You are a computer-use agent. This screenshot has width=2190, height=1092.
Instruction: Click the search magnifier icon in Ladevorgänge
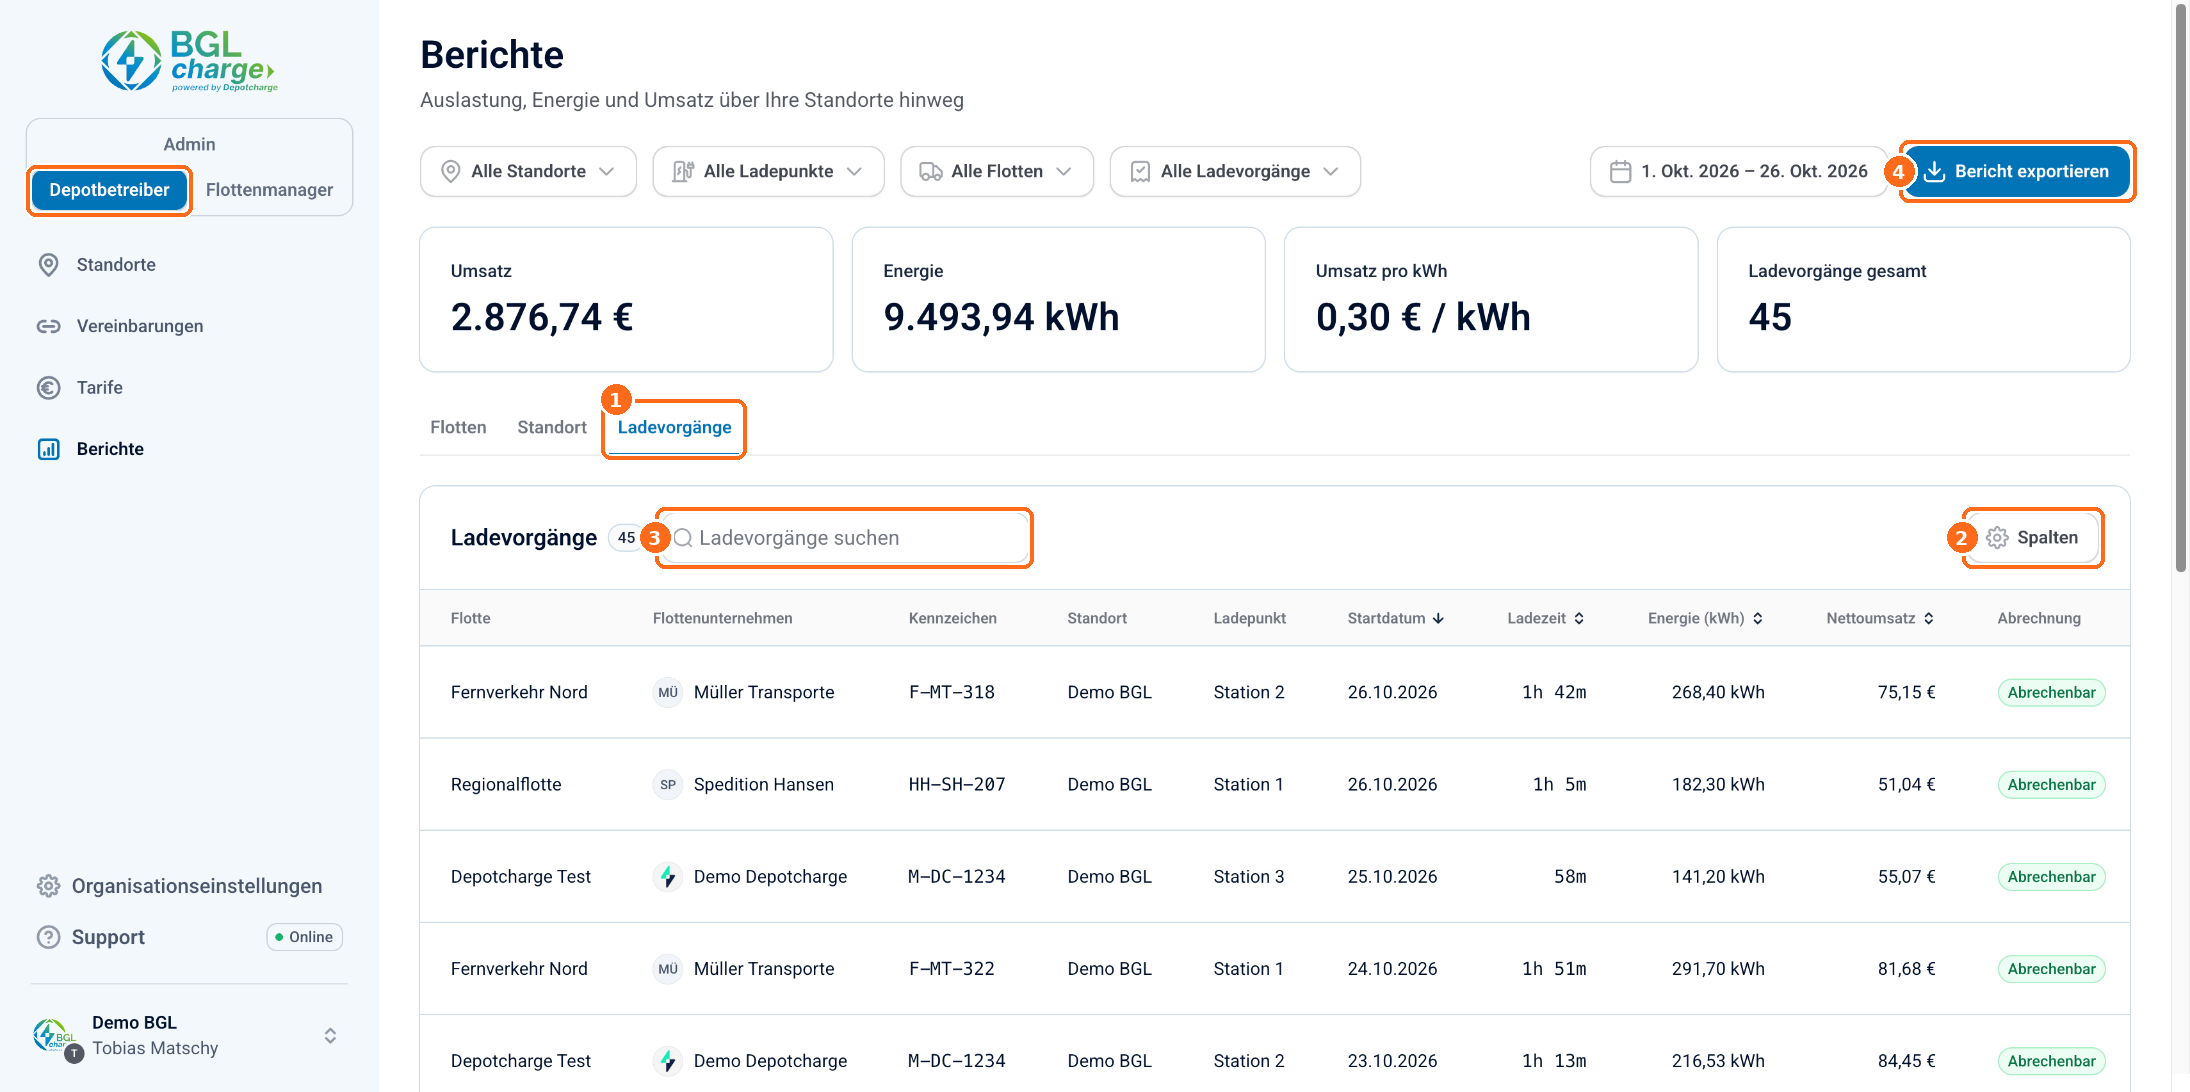pos(684,538)
